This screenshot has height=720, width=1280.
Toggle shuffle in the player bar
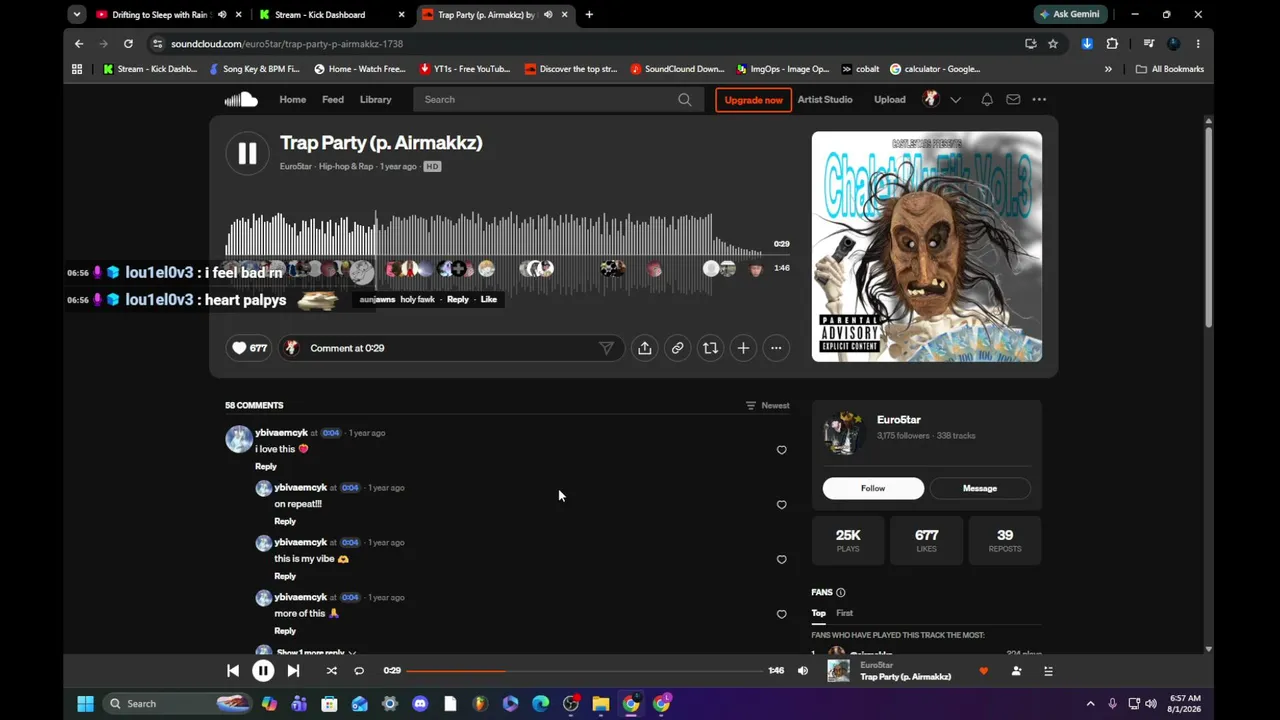[331, 671]
